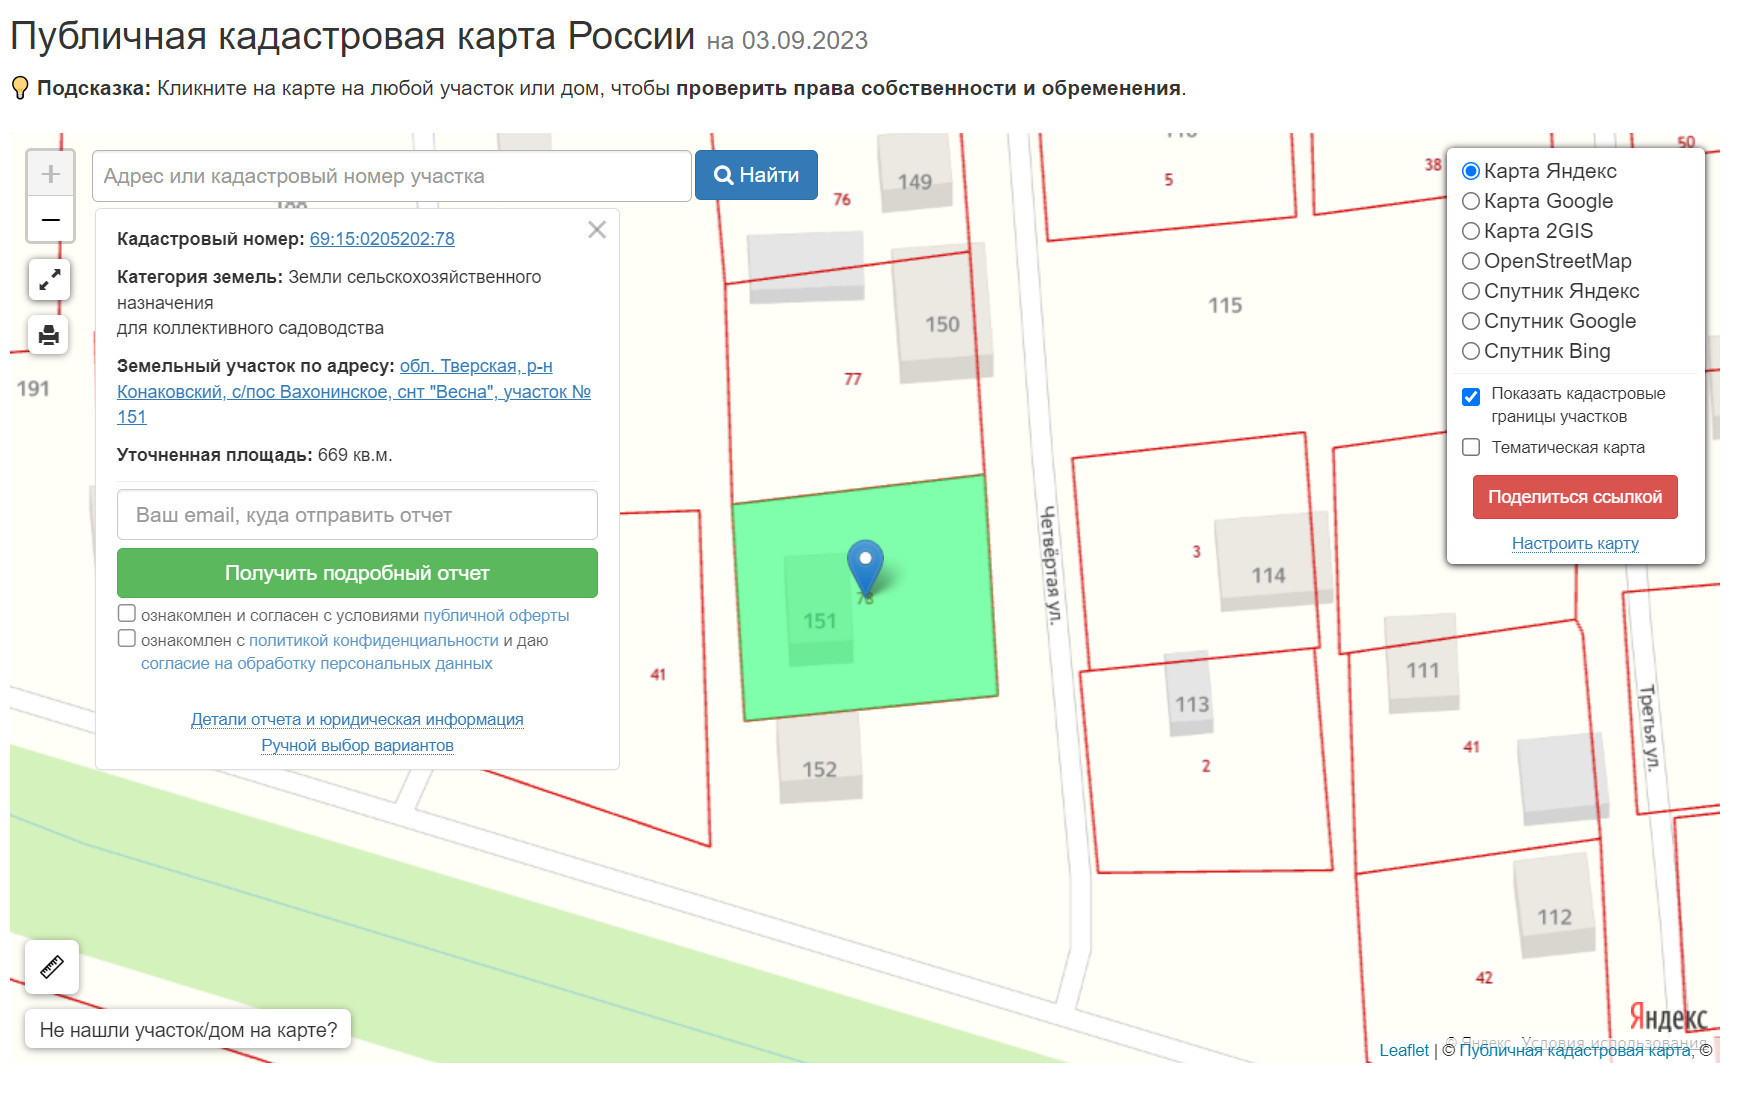Expand Ручной выбор вариантов
The width and height of the screenshot is (1752, 1093).
click(357, 745)
